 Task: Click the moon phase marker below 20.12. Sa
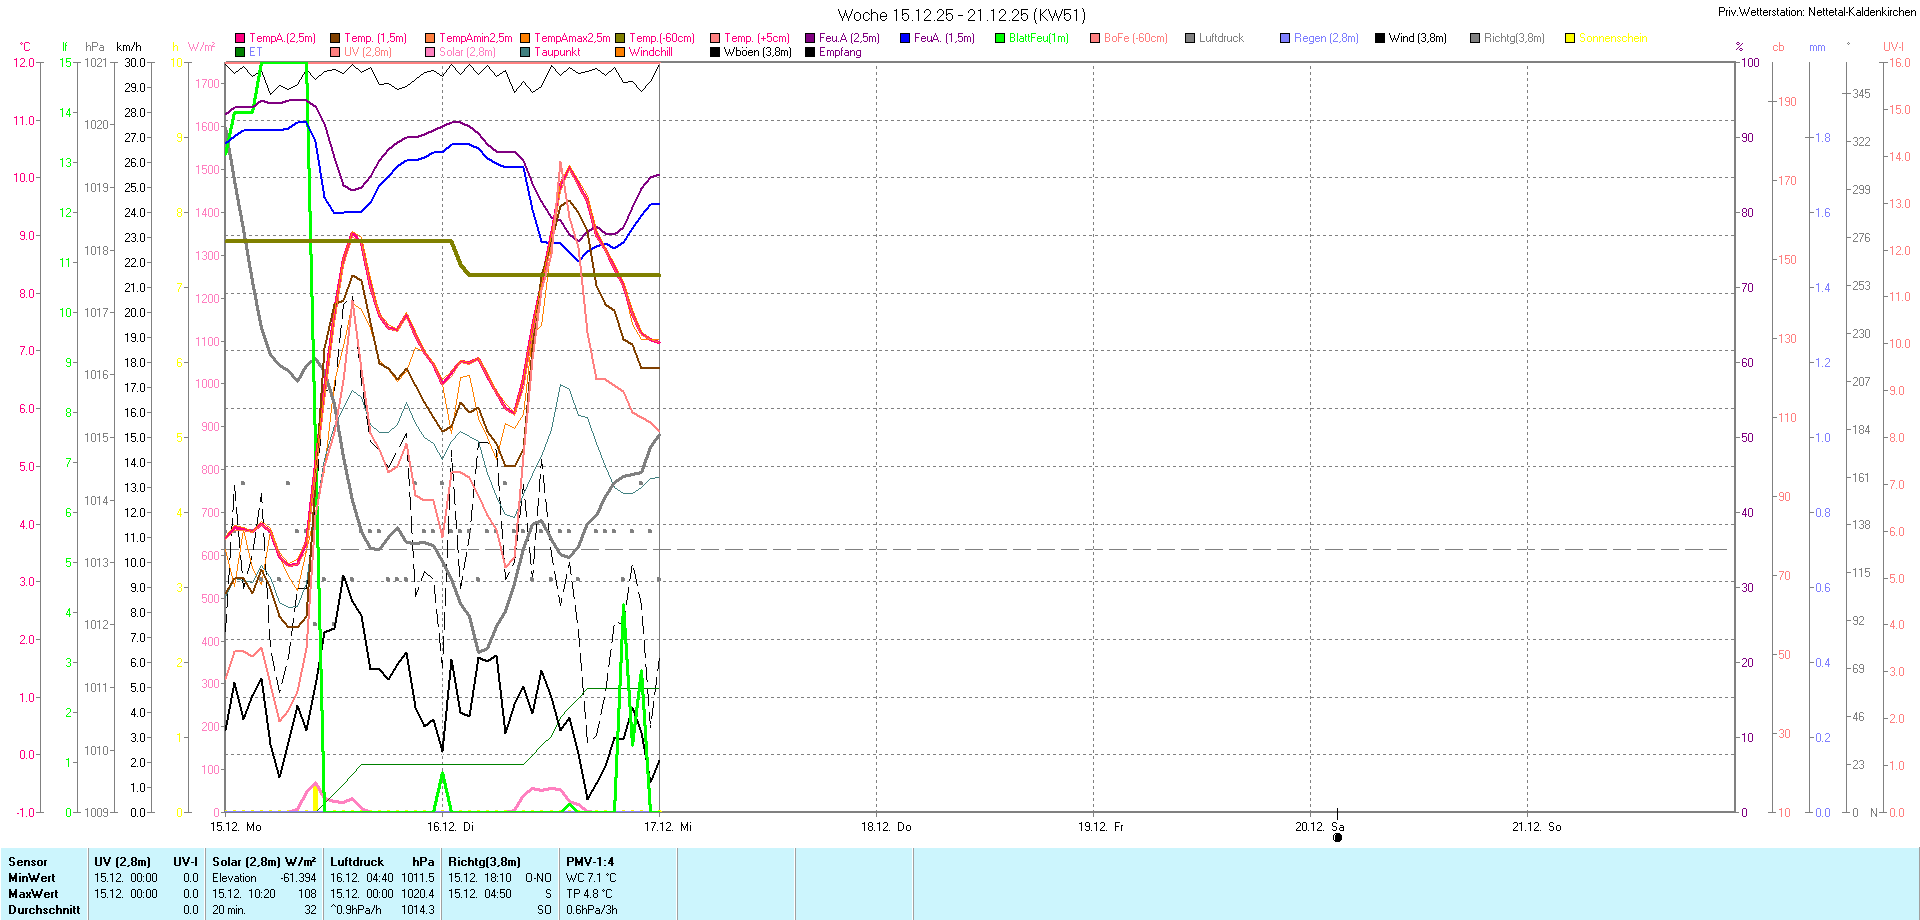click(1337, 838)
